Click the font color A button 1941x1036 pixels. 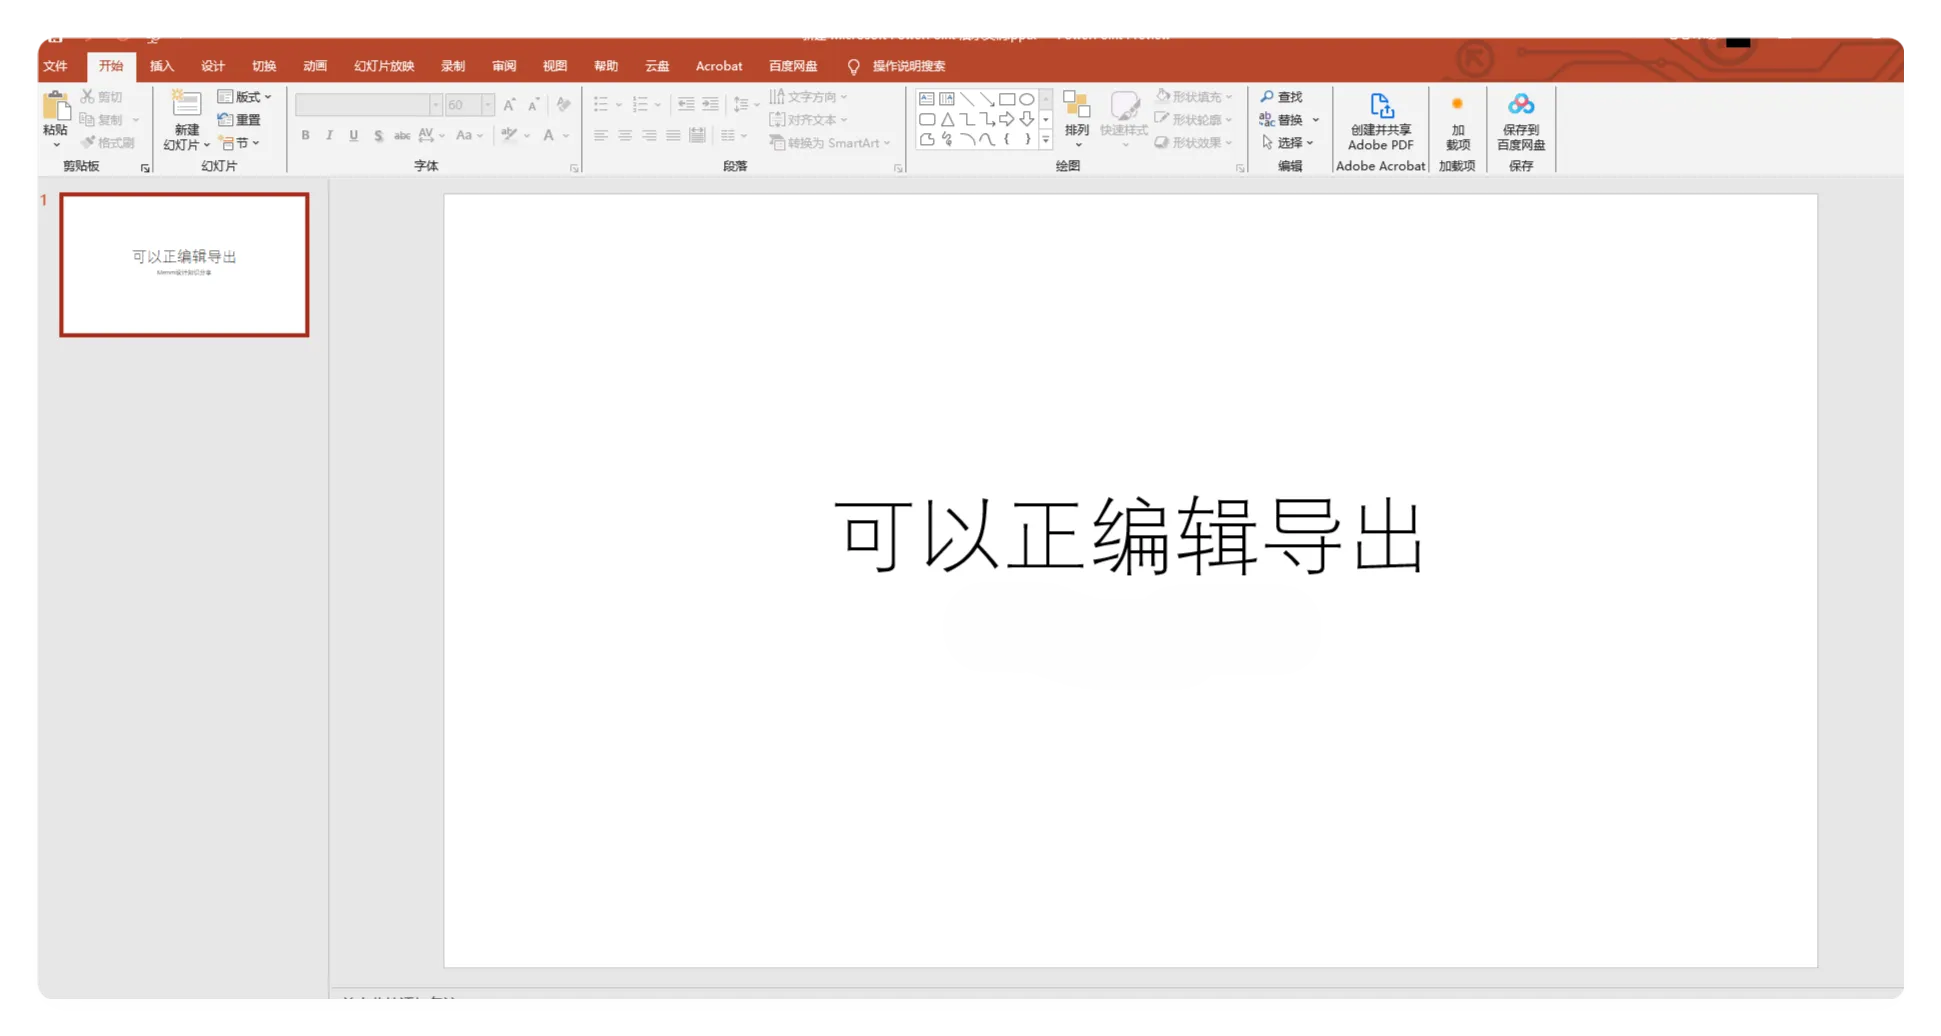[x=548, y=135]
